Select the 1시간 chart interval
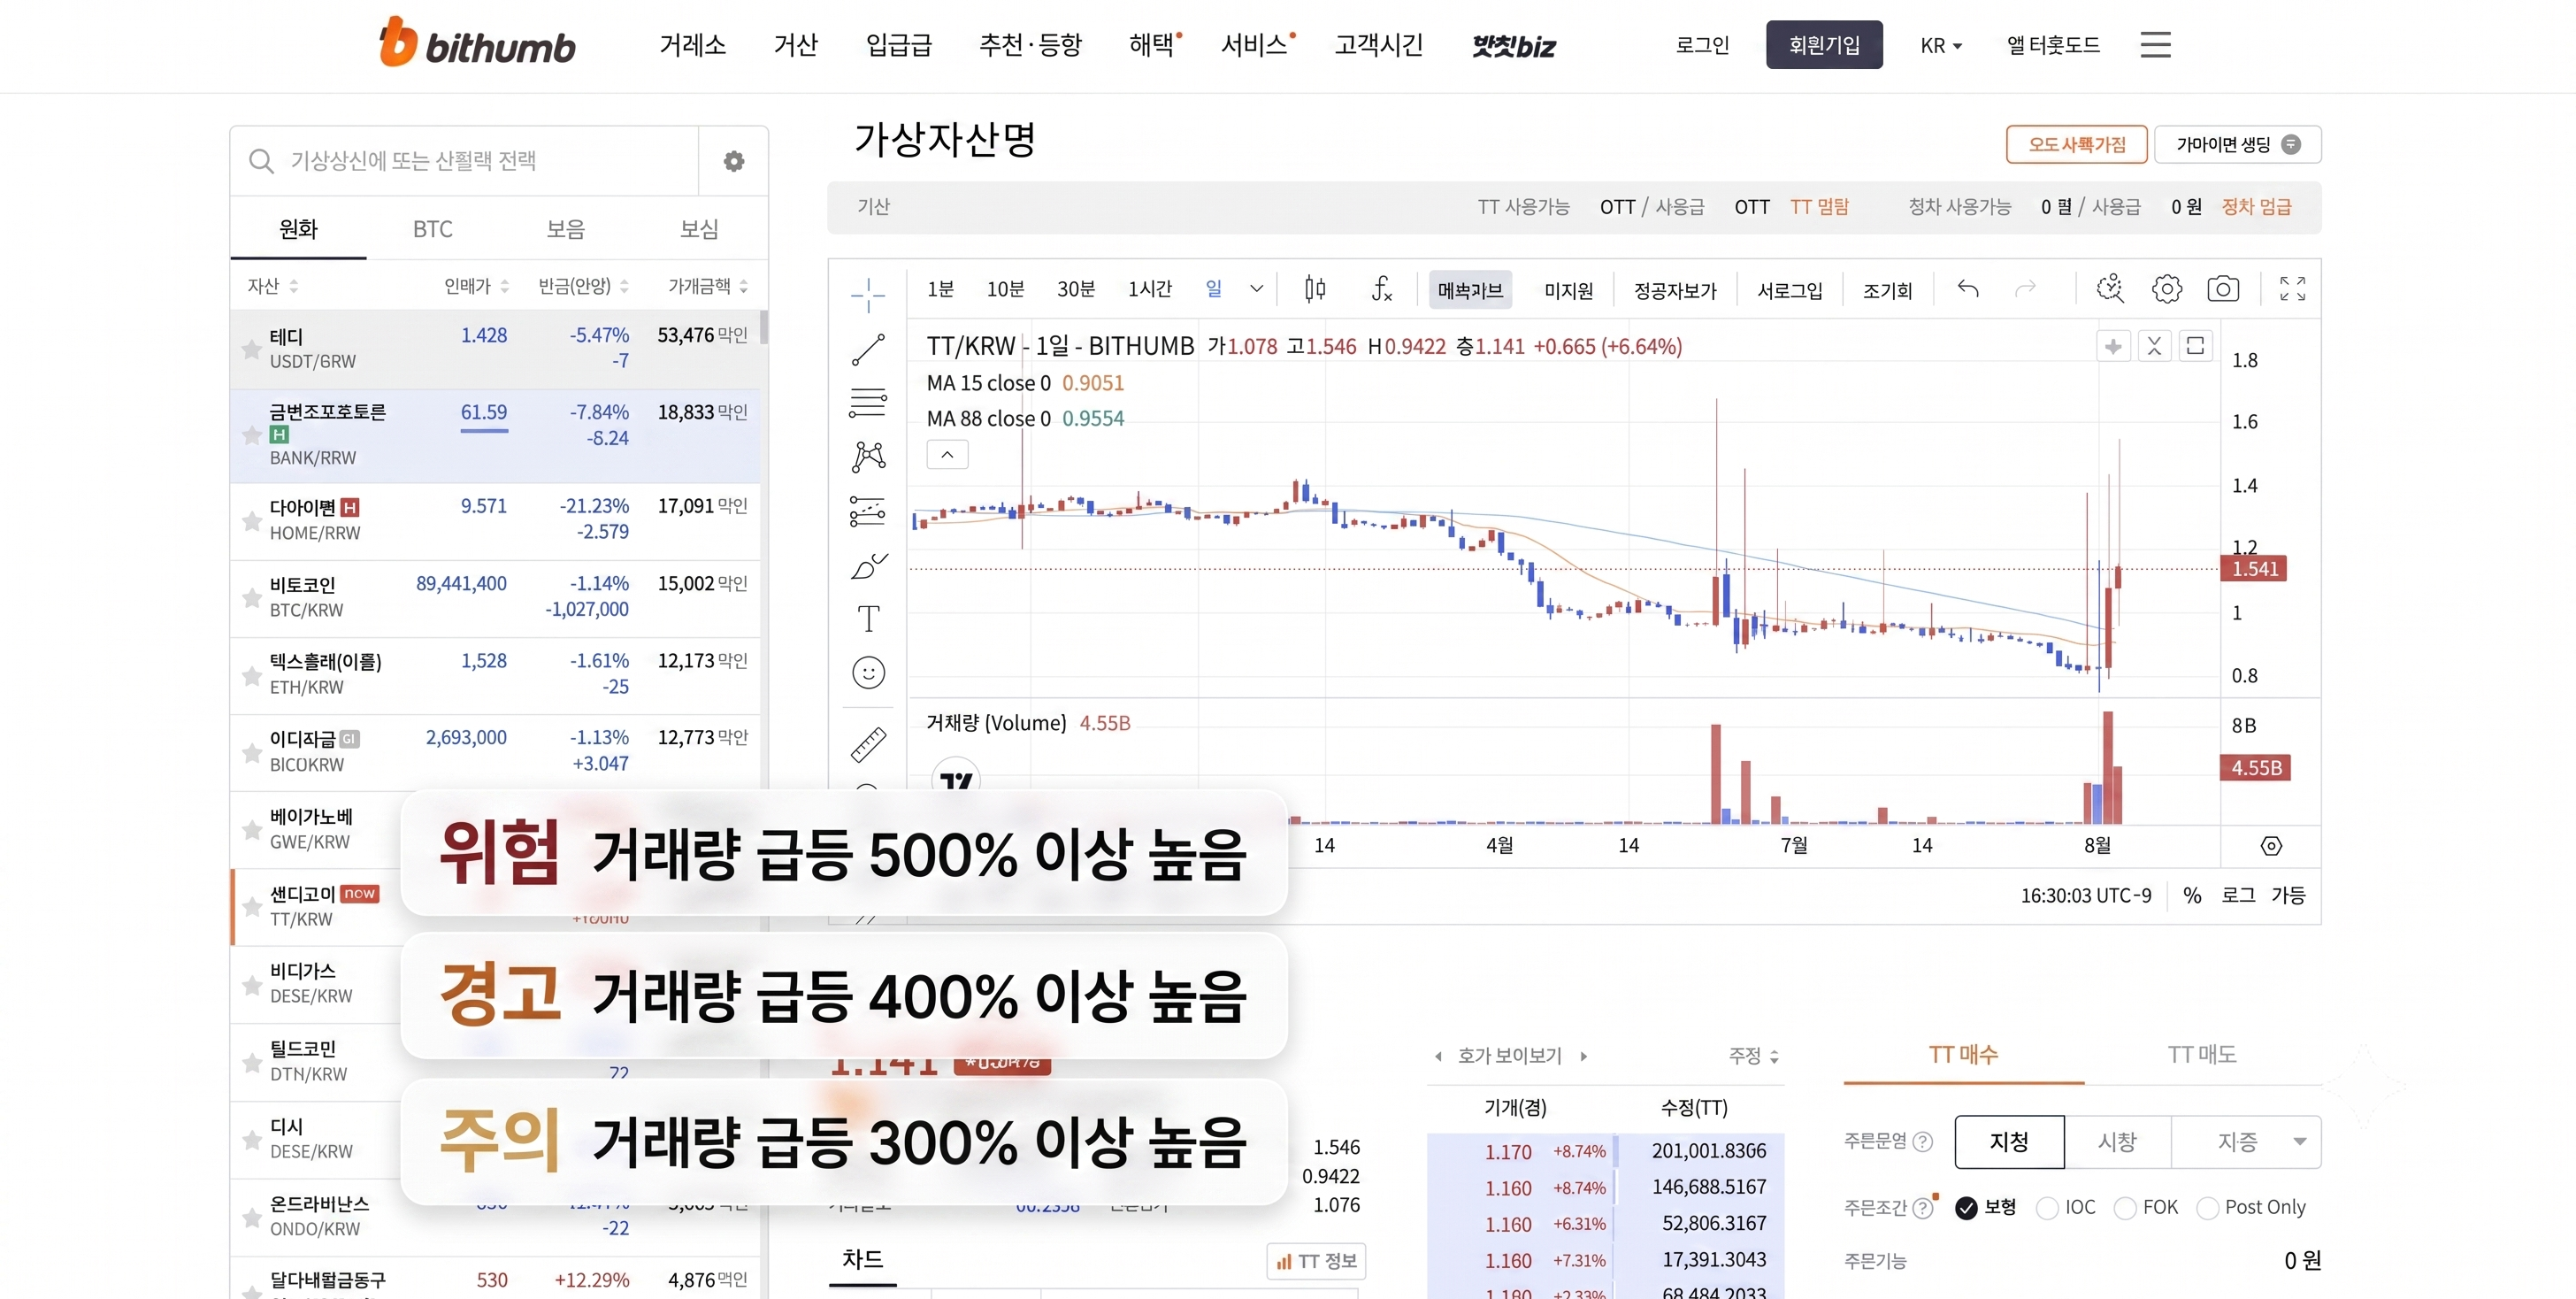Viewport: 2576px width, 1299px height. [x=1149, y=290]
